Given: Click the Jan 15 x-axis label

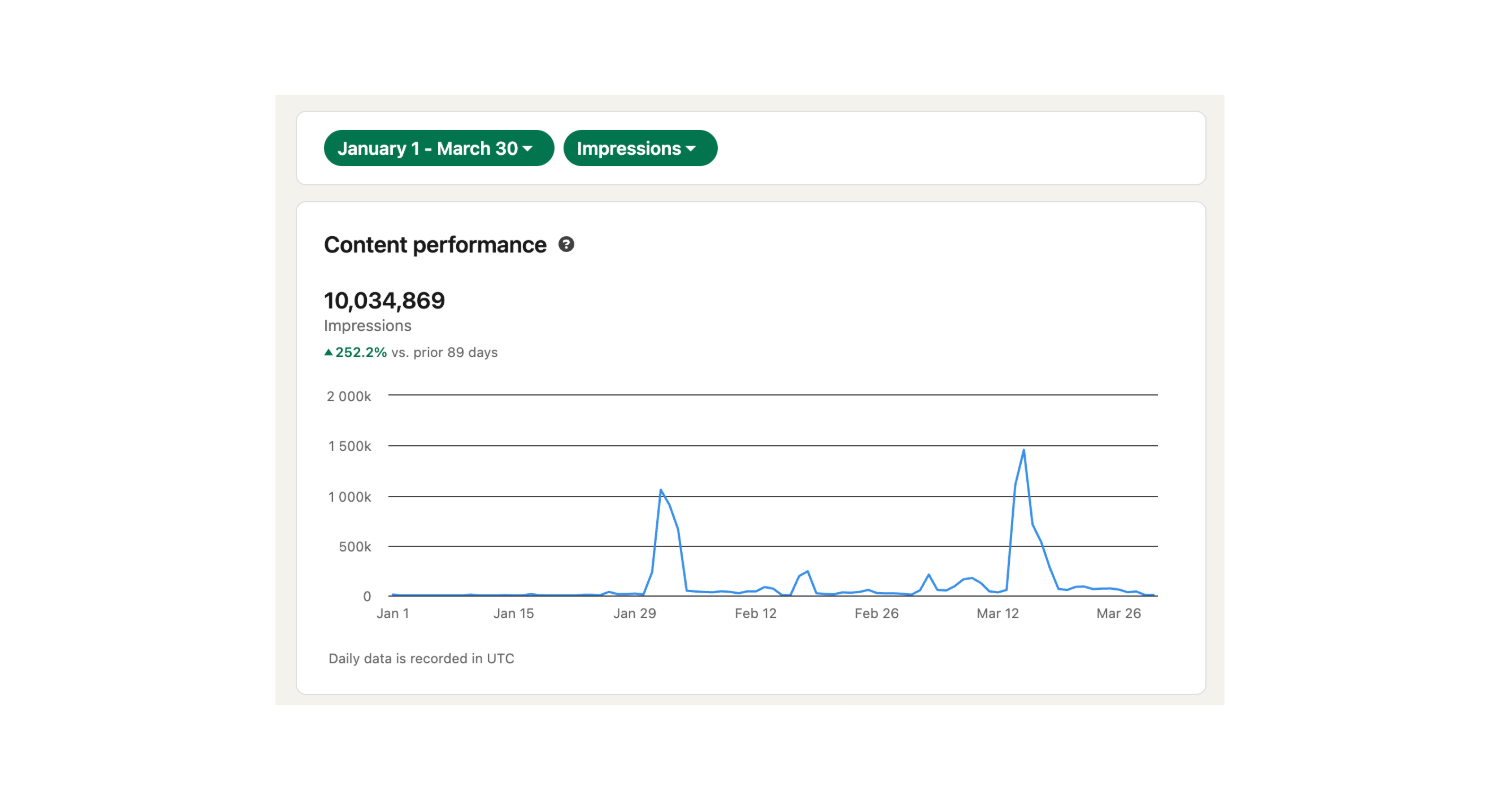Looking at the screenshot, I should tap(513, 614).
